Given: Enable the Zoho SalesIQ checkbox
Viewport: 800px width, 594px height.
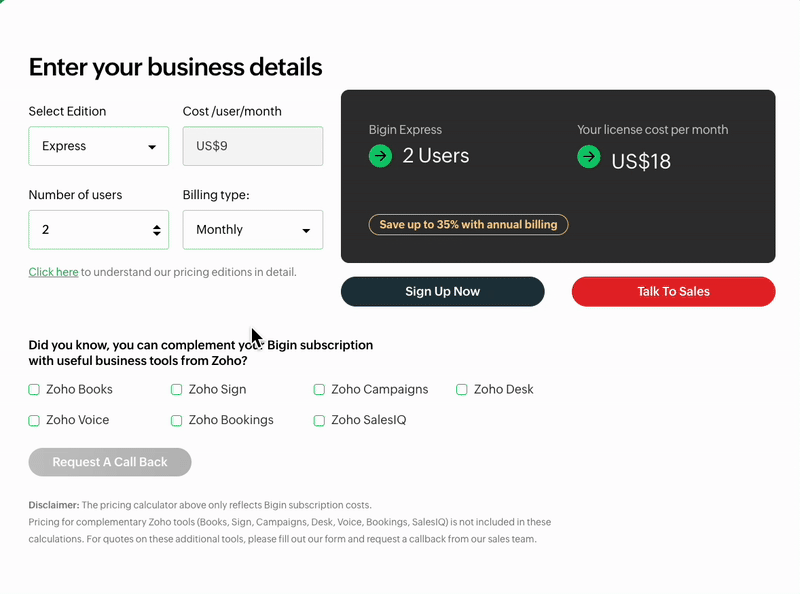Looking at the screenshot, I should (x=320, y=421).
